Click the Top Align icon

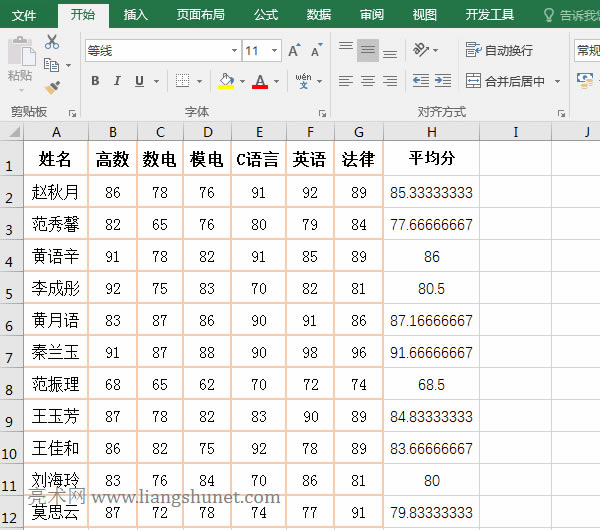[x=346, y=49]
